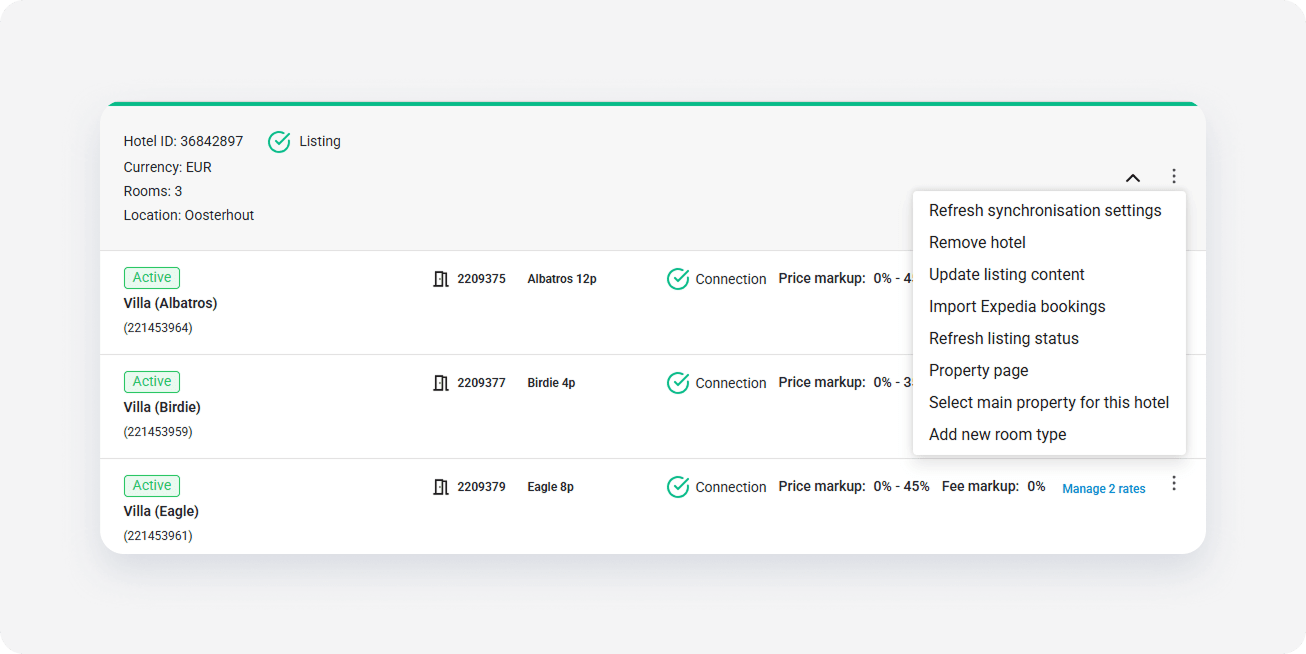Open the hotel's three-dot options menu
Image resolution: width=1306 pixels, height=654 pixels.
coord(1174,176)
